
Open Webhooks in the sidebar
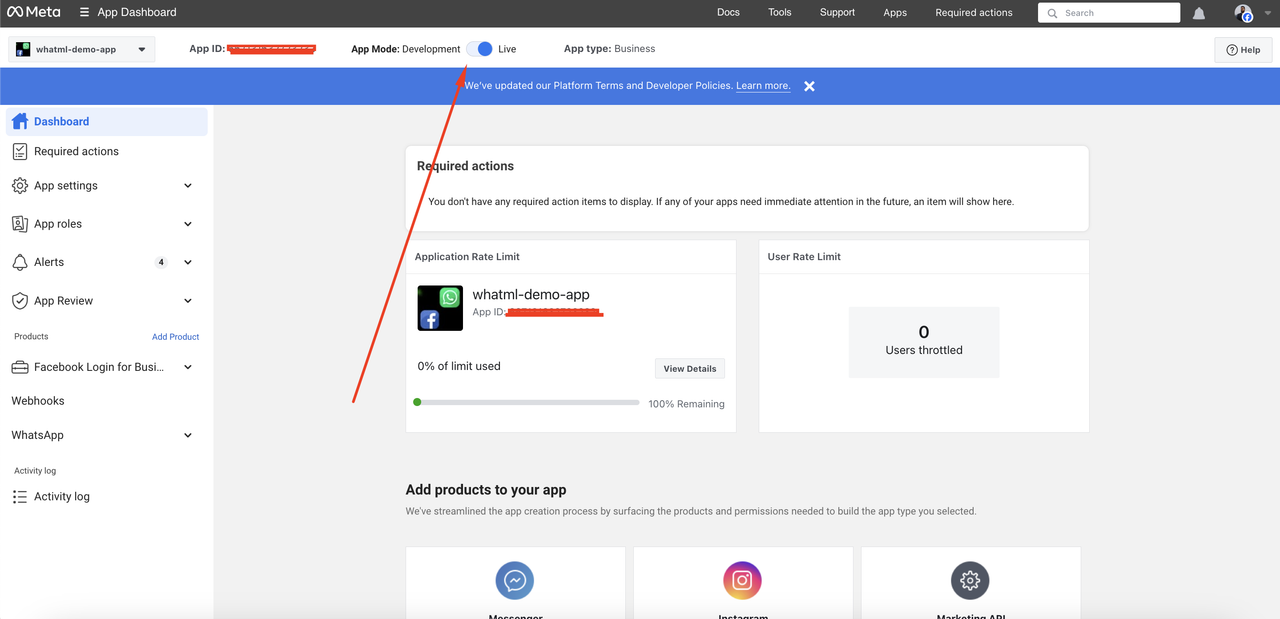click(x=38, y=401)
